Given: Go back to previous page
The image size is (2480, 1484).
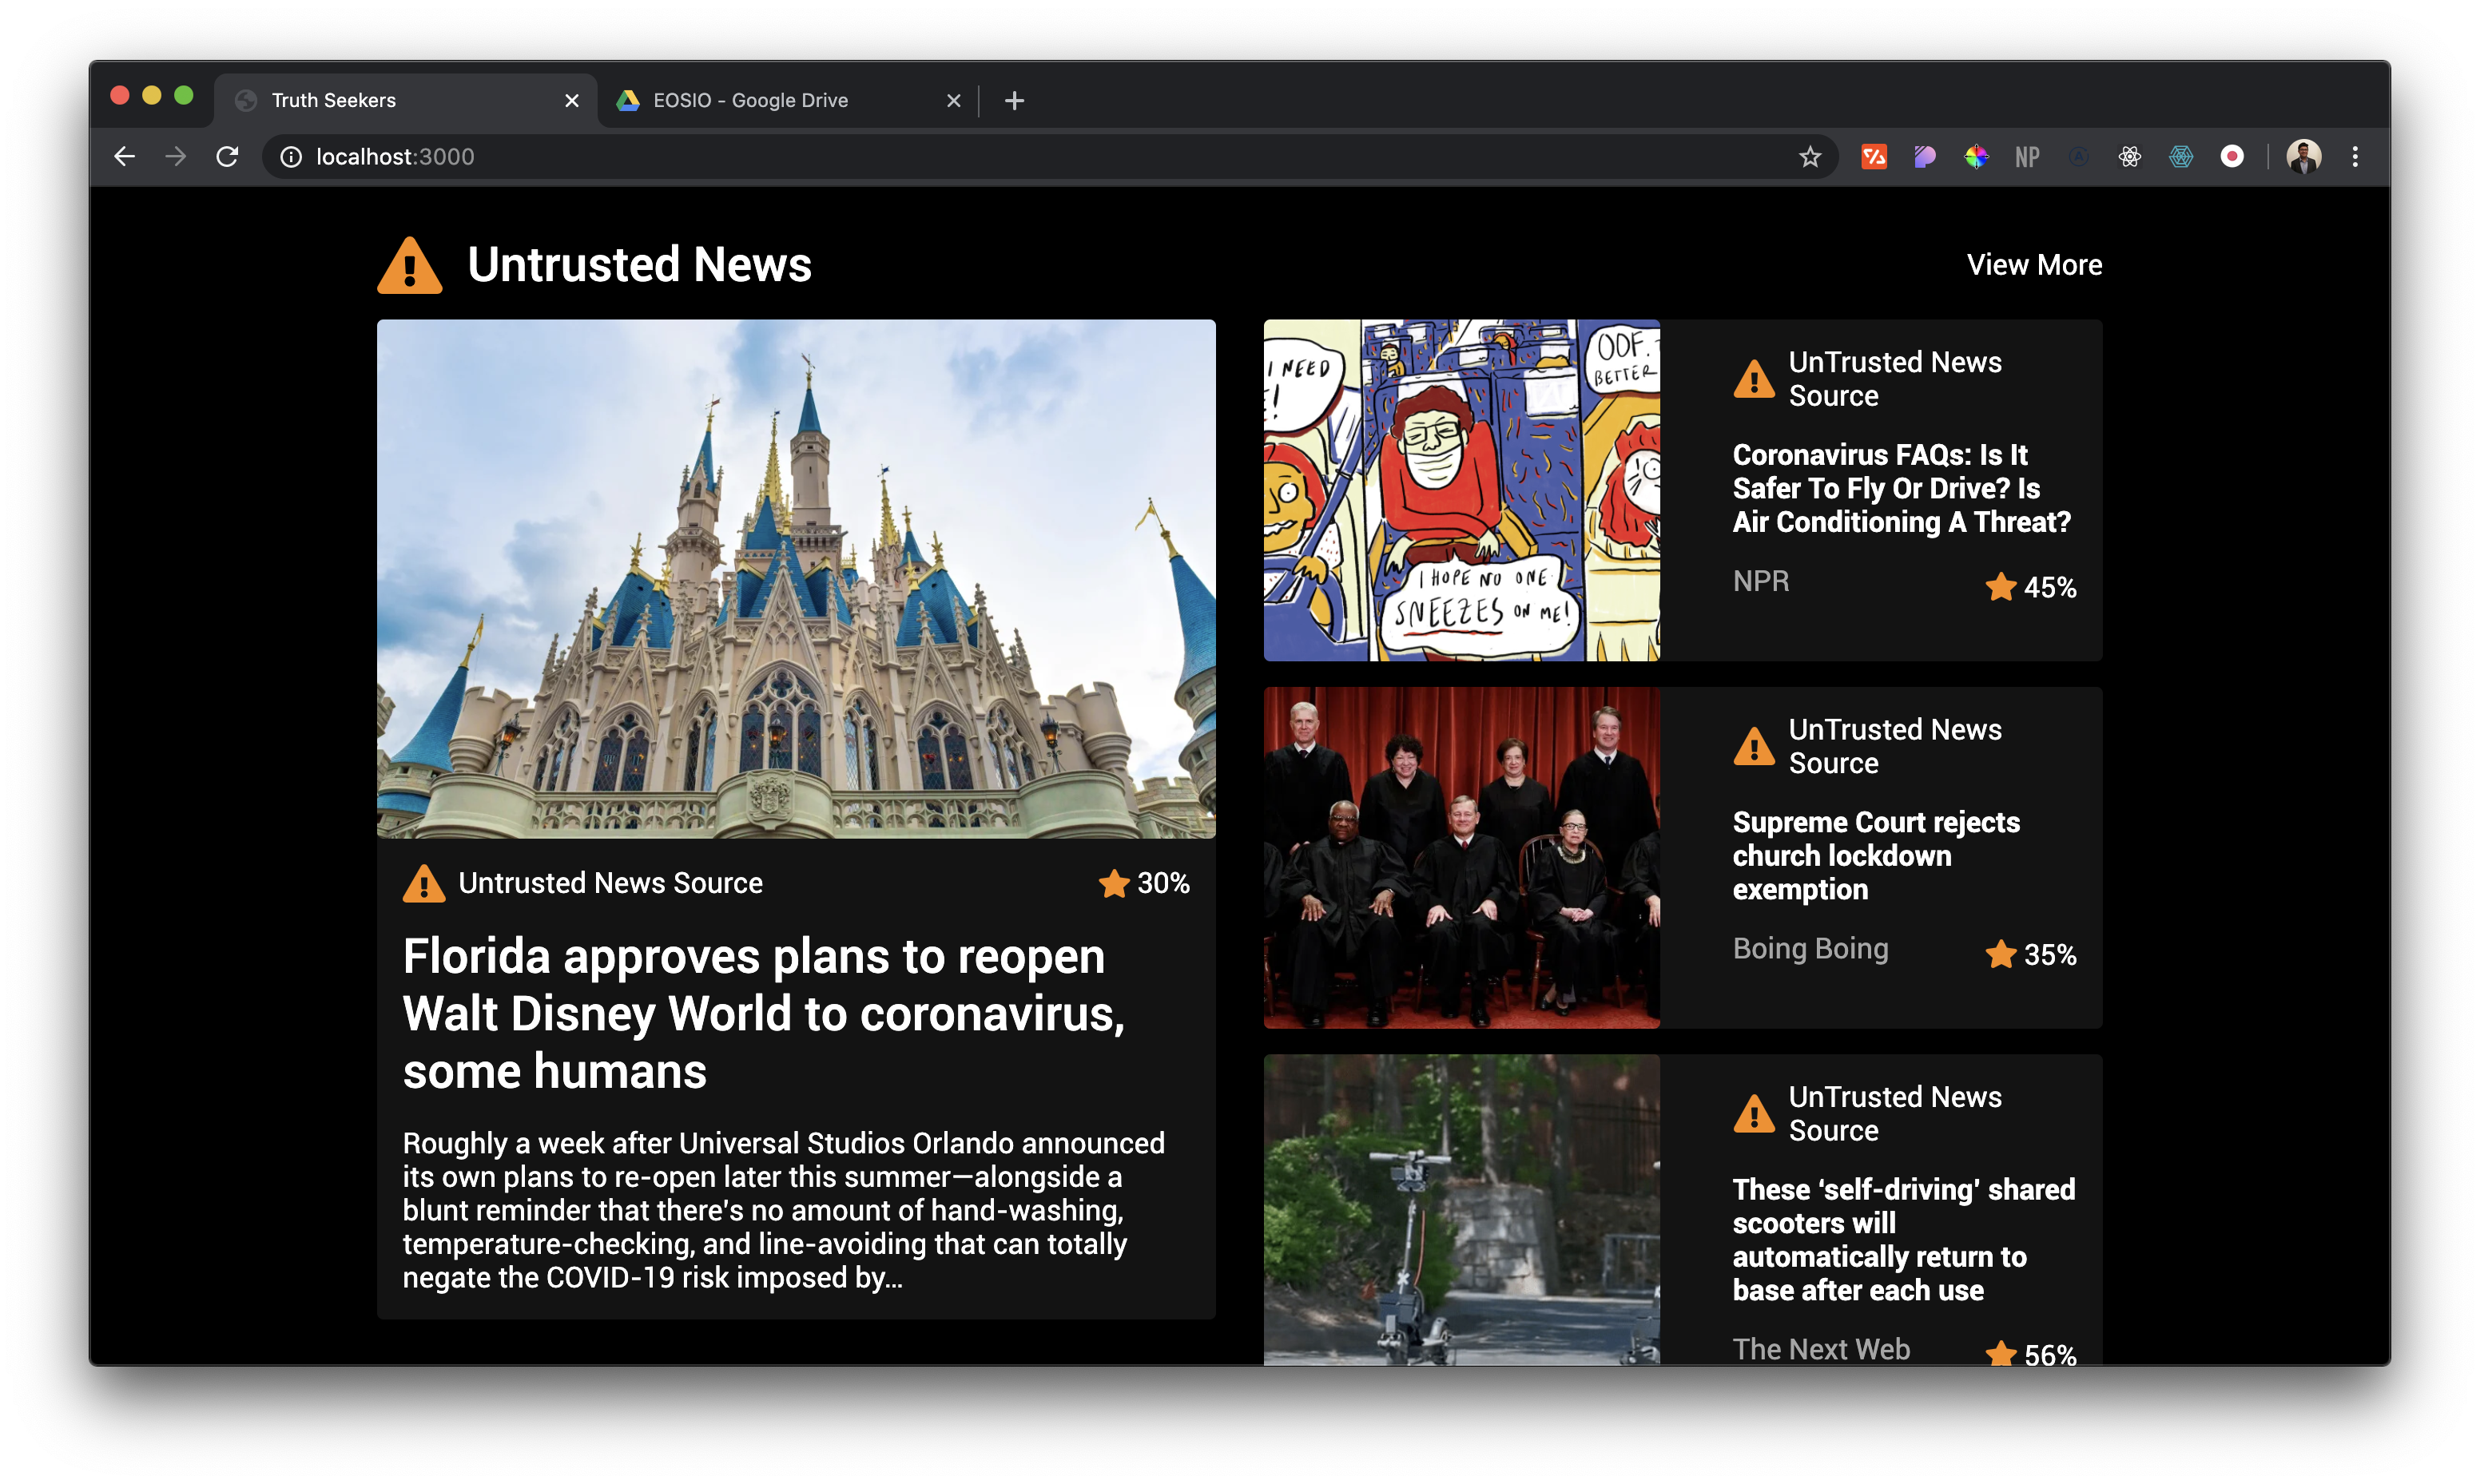Looking at the screenshot, I should pos(124,157).
